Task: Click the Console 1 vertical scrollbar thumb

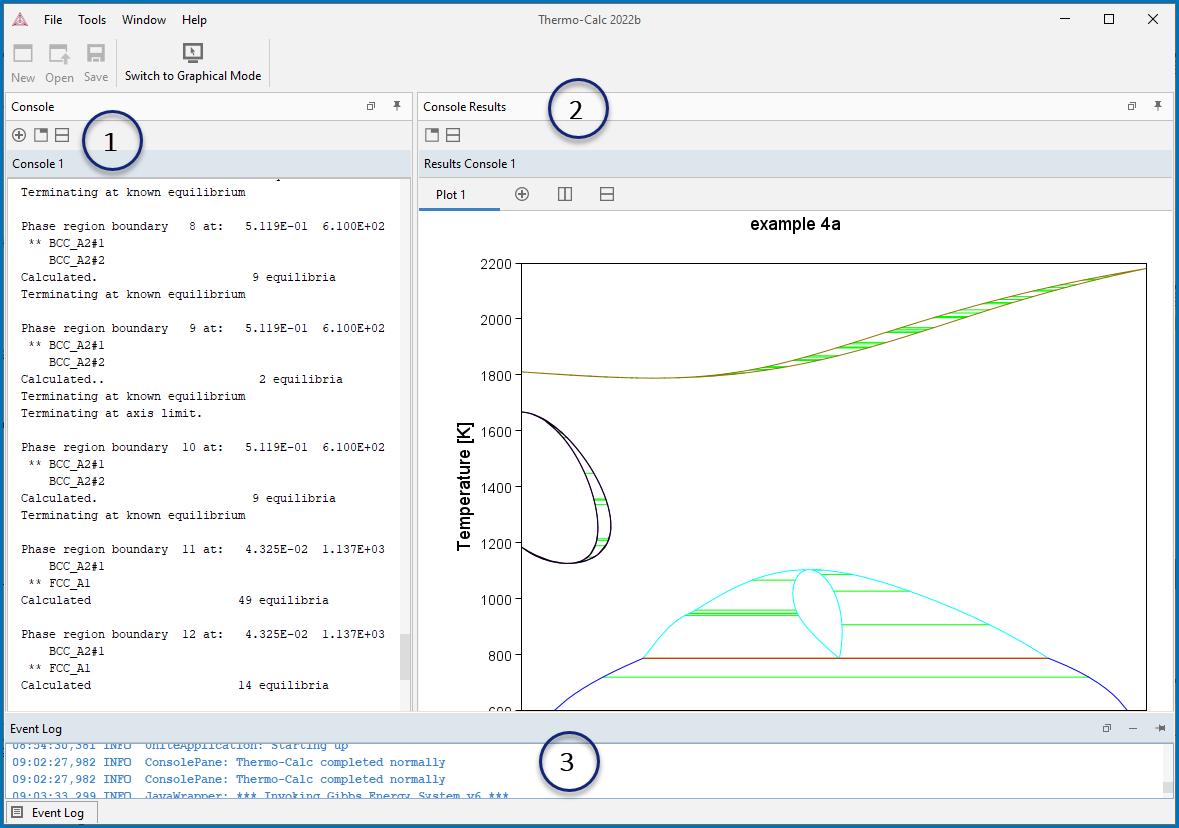Action: 405,657
